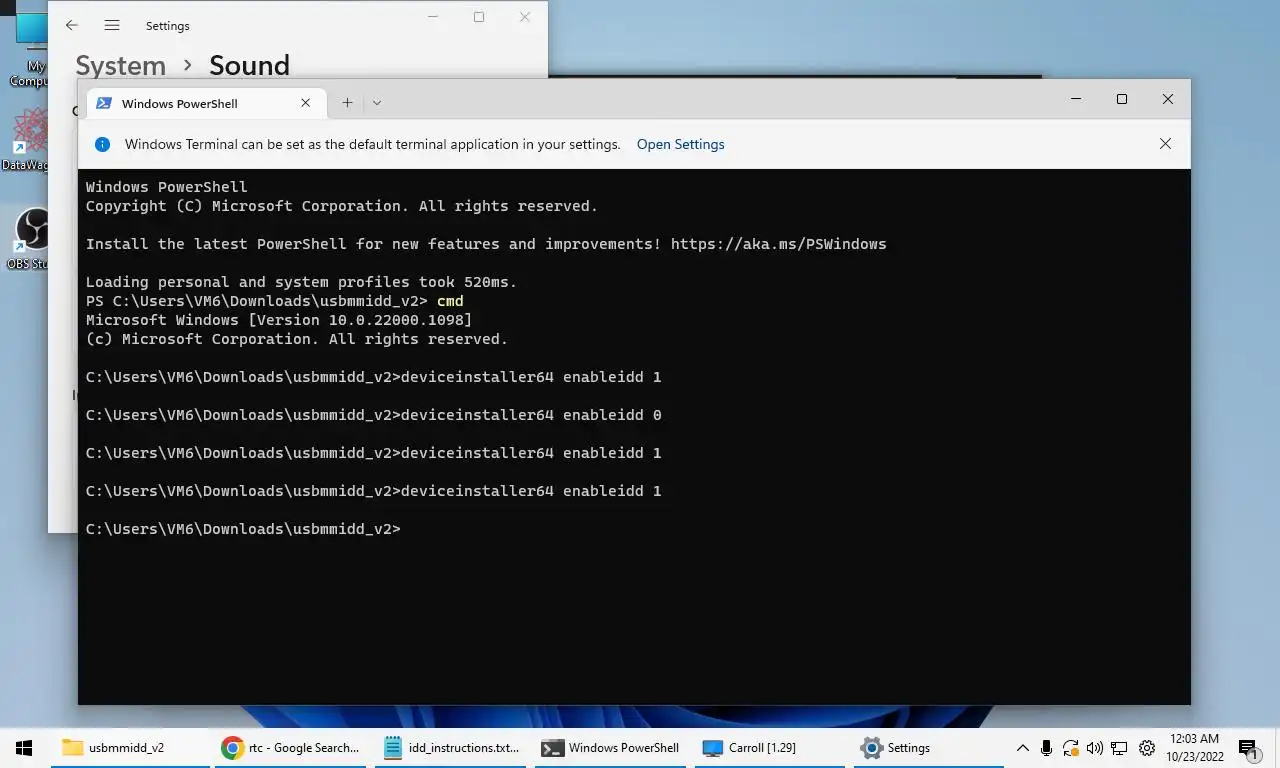Click 'Loading personal and system profiles' line

point(301,282)
